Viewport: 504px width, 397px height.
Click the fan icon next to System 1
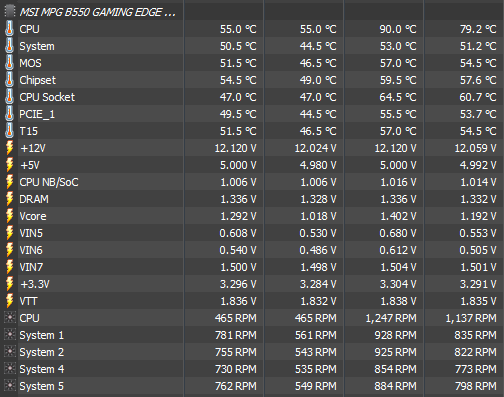(x=10, y=334)
